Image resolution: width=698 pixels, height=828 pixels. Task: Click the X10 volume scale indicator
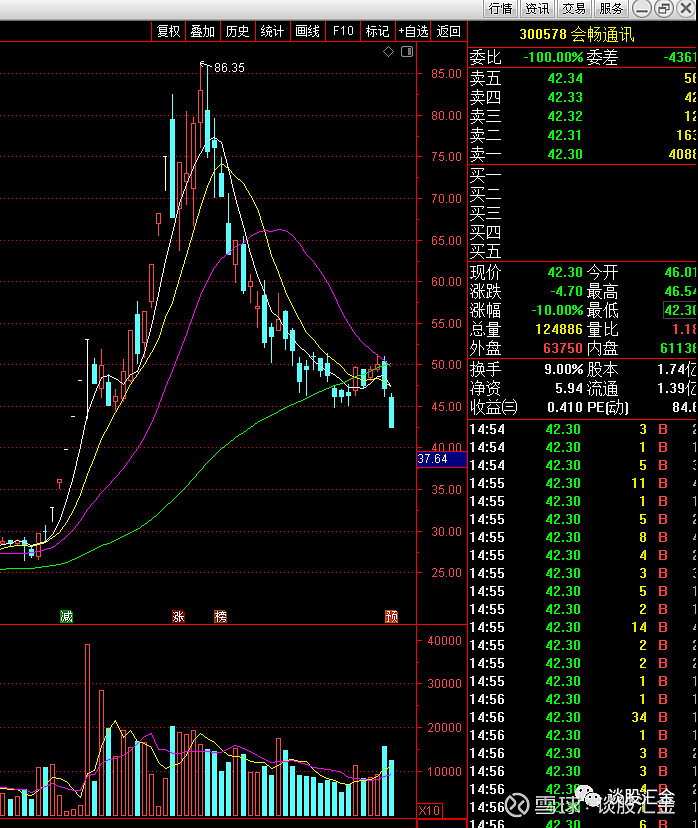(x=429, y=810)
